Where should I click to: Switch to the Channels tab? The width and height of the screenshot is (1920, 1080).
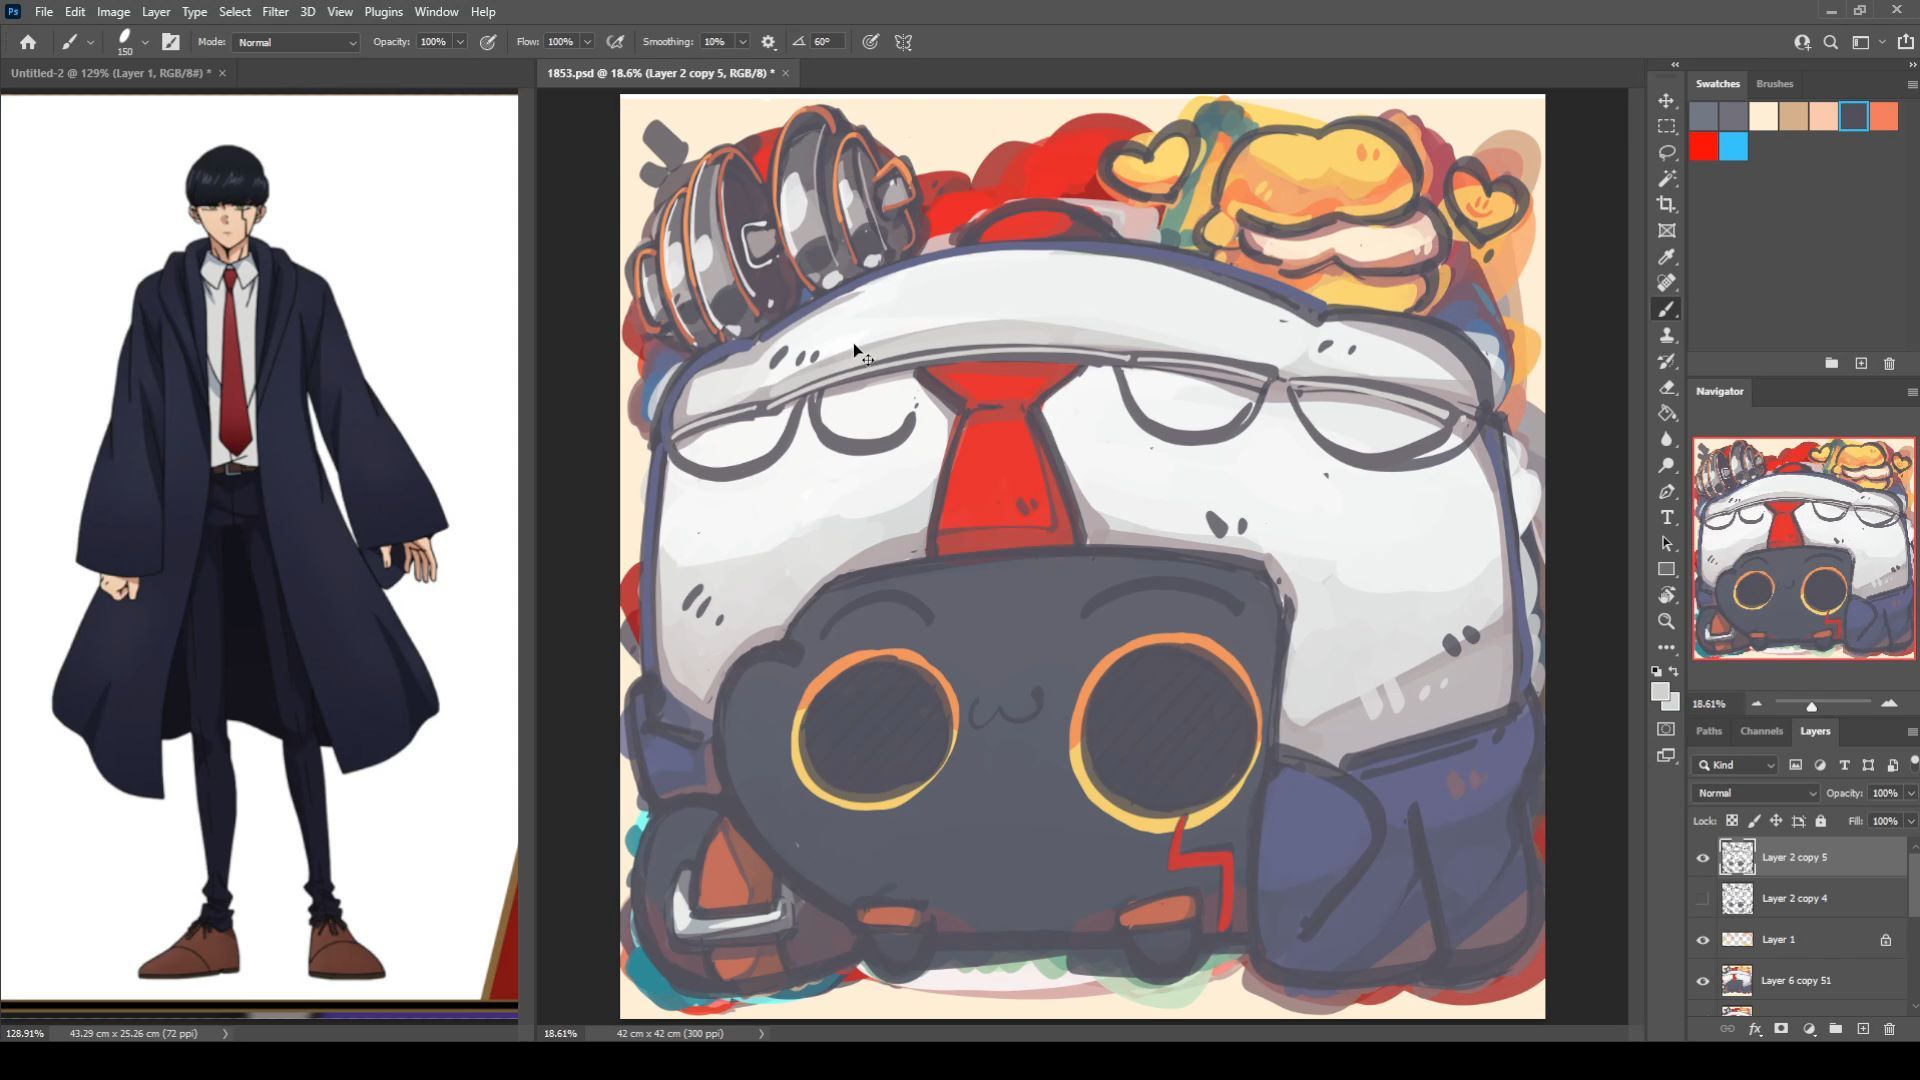(x=1761, y=731)
